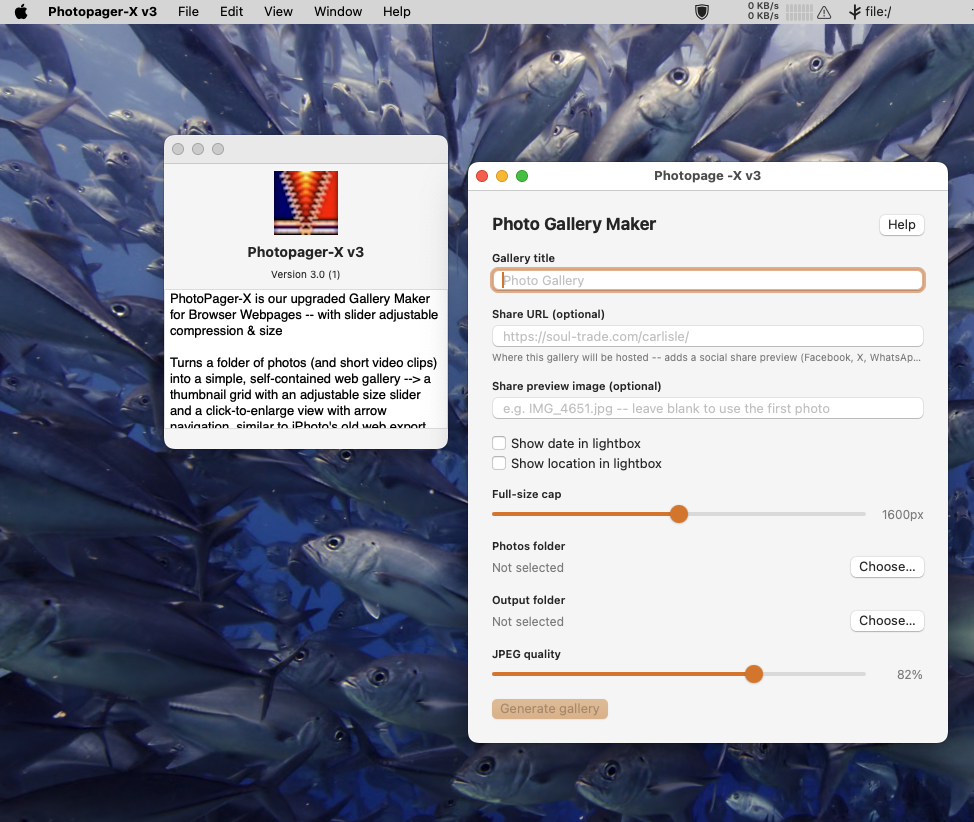Open the File menu
The image size is (974, 822).
(188, 12)
